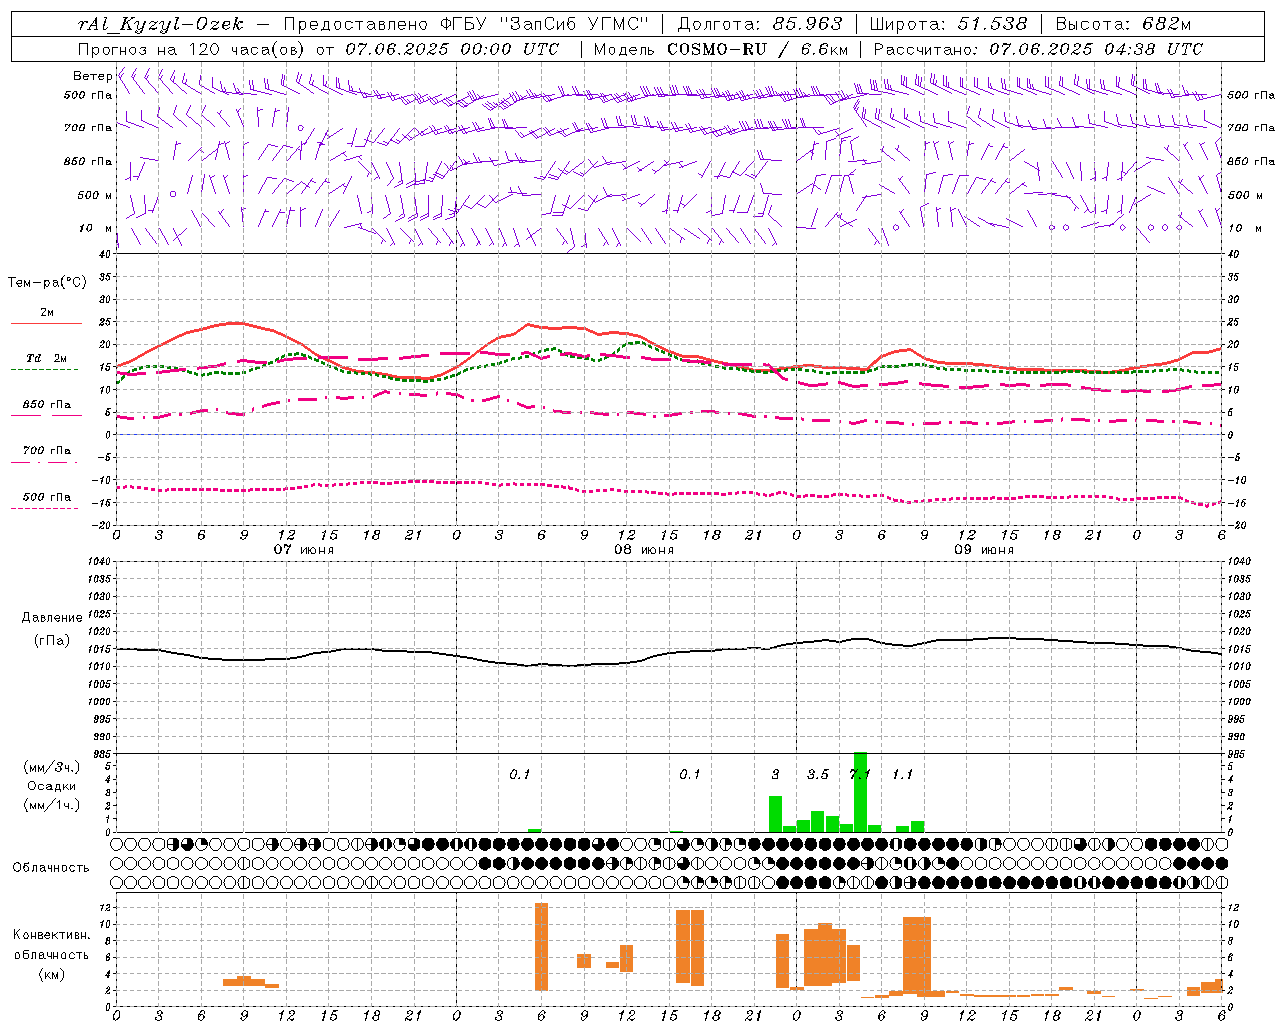
Task: Click the Тем-ра(°C) temperature axis label
Action: click(x=47, y=283)
